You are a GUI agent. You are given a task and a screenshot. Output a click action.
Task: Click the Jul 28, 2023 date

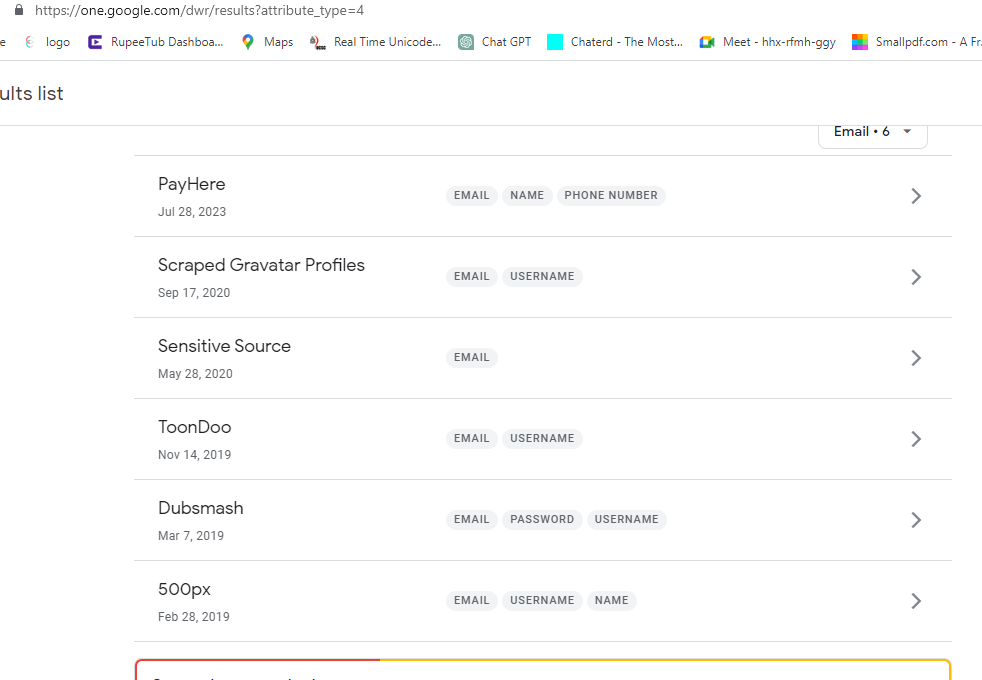point(192,212)
